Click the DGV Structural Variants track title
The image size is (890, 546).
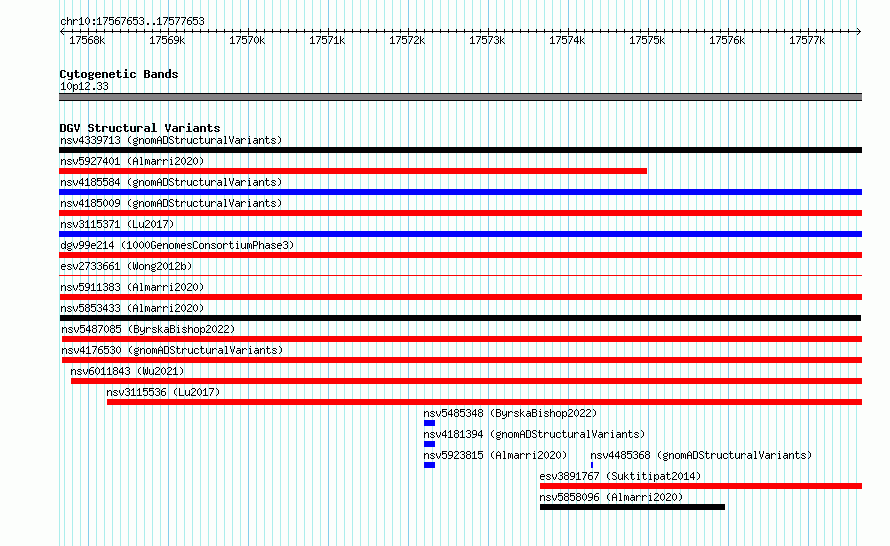(x=140, y=128)
